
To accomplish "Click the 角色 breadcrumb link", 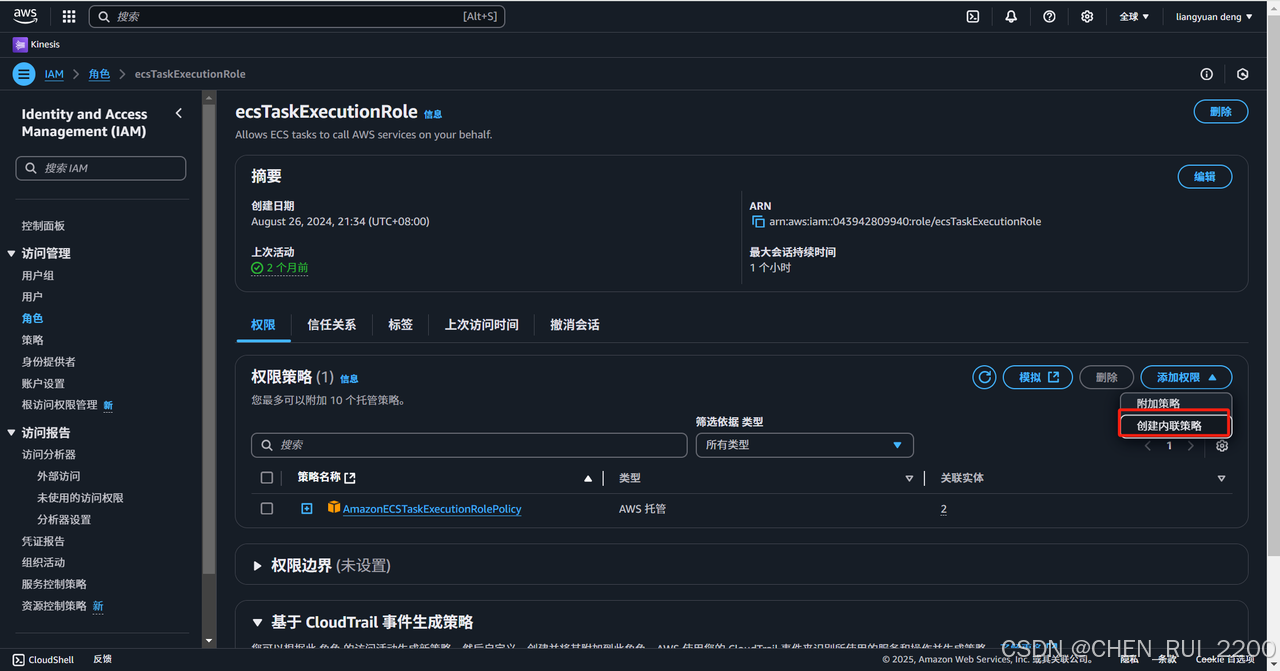I will [99, 74].
